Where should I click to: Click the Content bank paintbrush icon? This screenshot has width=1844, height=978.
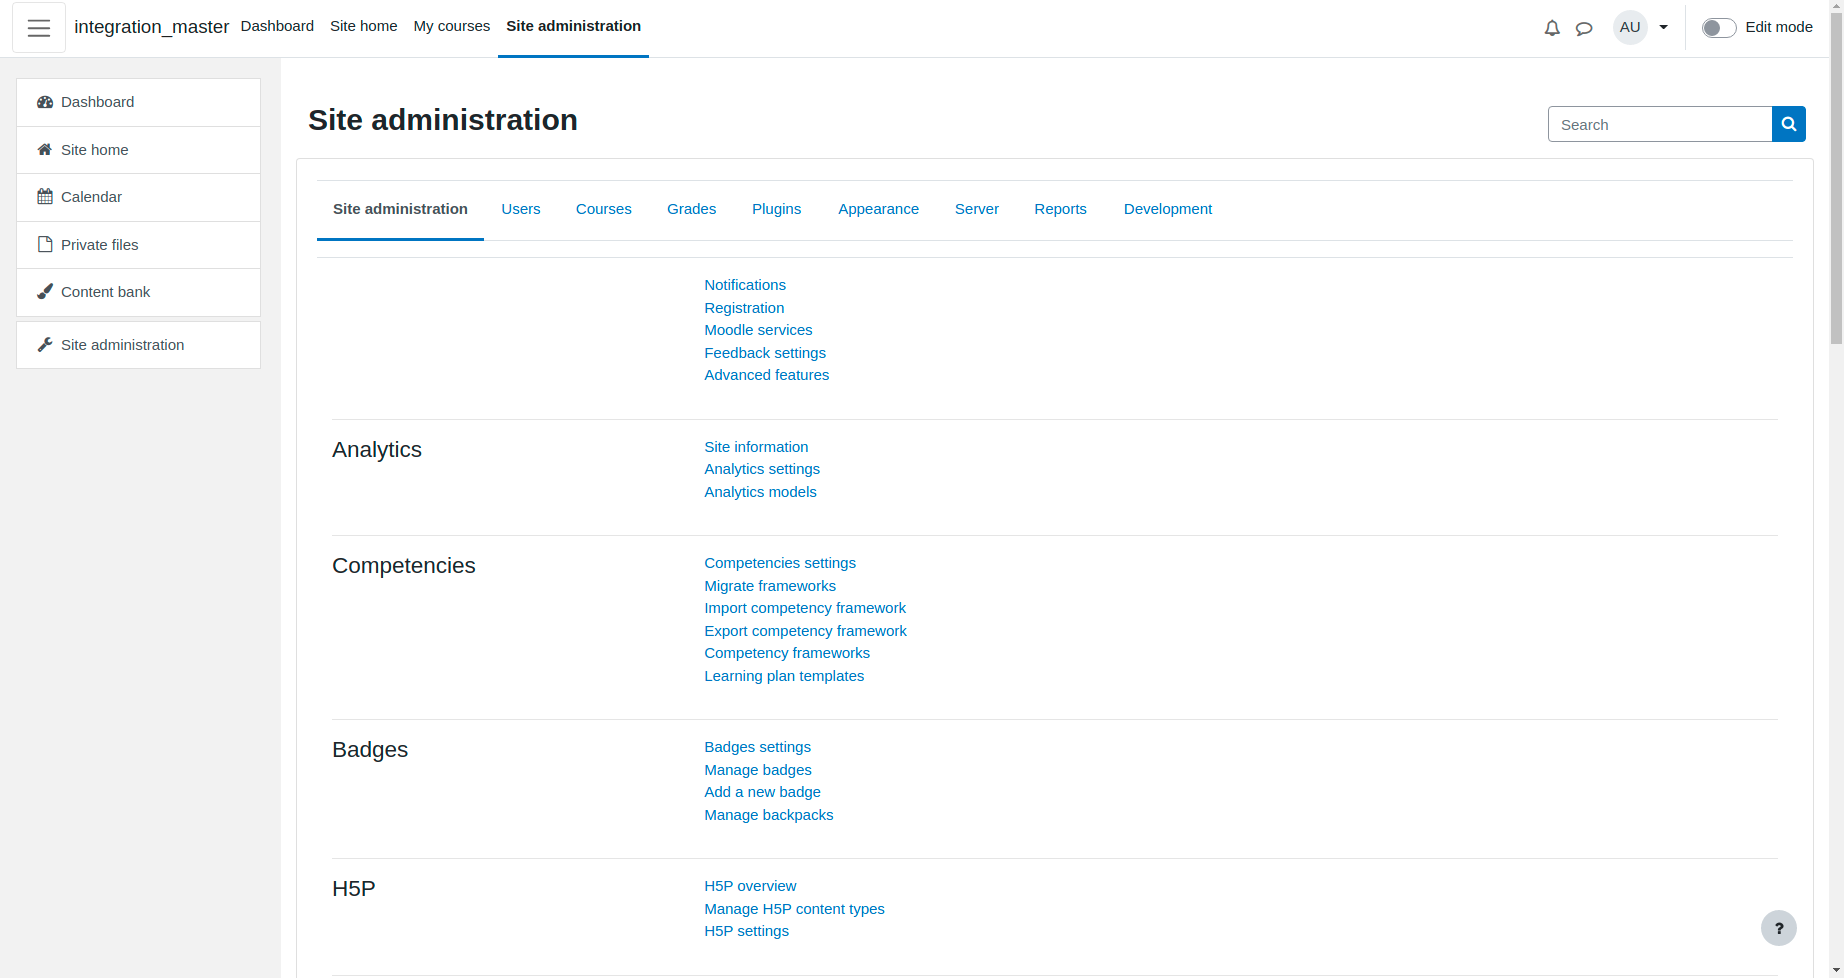[x=45, y=292]
